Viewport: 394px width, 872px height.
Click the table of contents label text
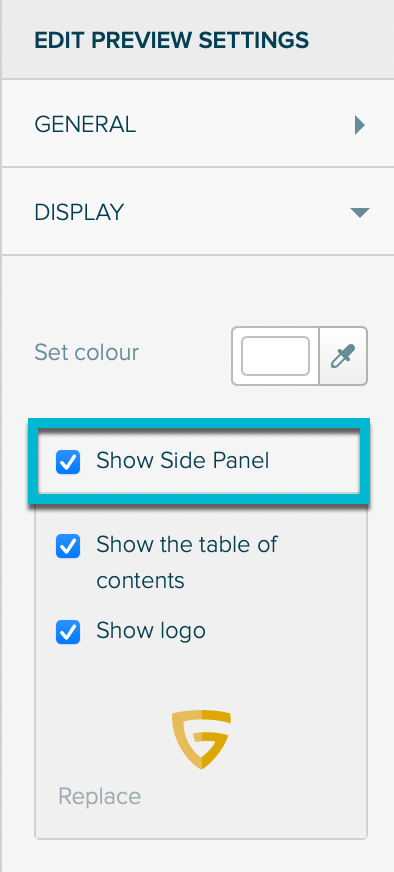pos(186,562)
